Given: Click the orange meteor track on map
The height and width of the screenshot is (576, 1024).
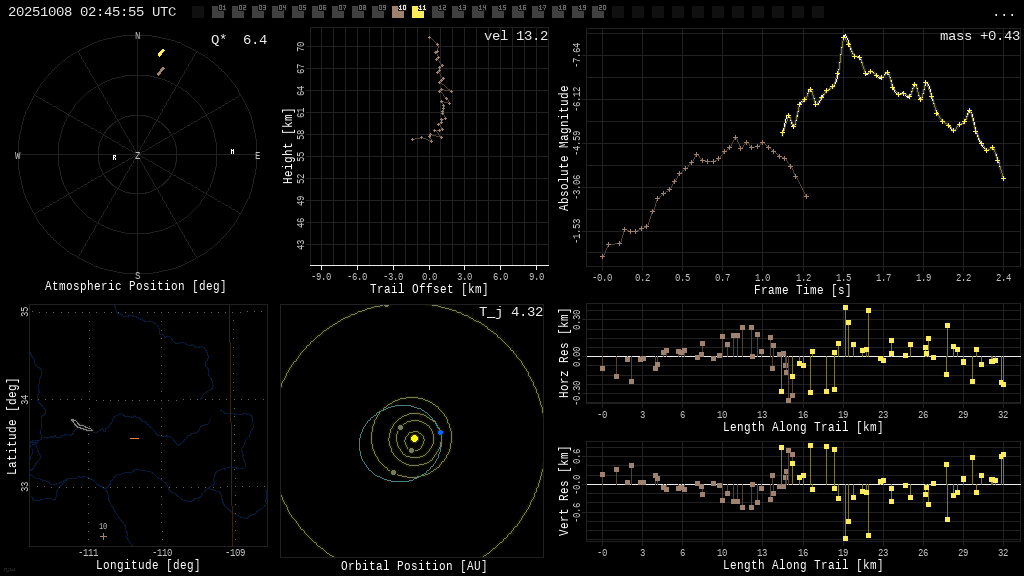Looking at the screenshot, I should [134, 438].
